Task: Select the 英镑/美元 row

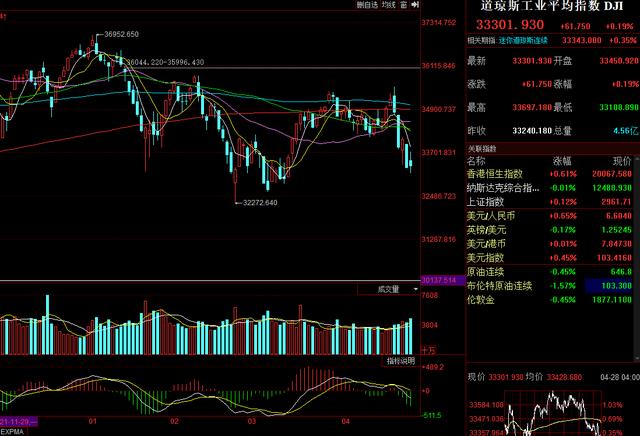Action: coord(489,228)
